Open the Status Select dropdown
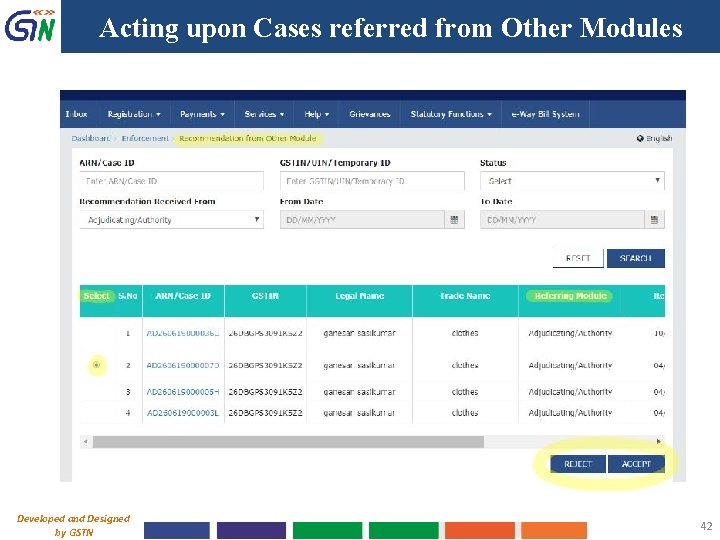Viewport: 720px width, 540px height. tap(572, 181)
